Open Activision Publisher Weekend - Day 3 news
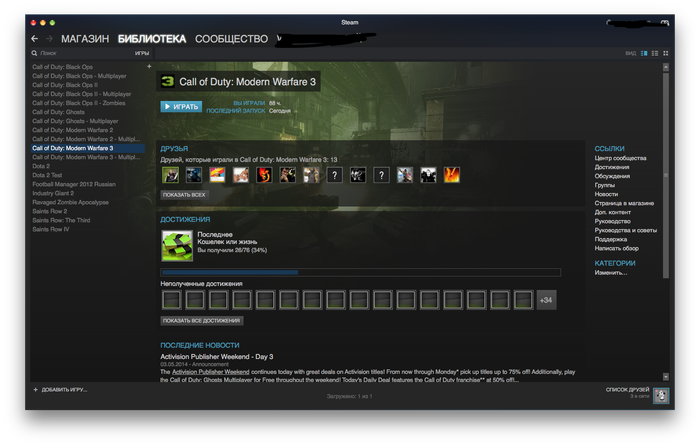The height and width of the screenshot is (446, 700). (x=217, y=356)
